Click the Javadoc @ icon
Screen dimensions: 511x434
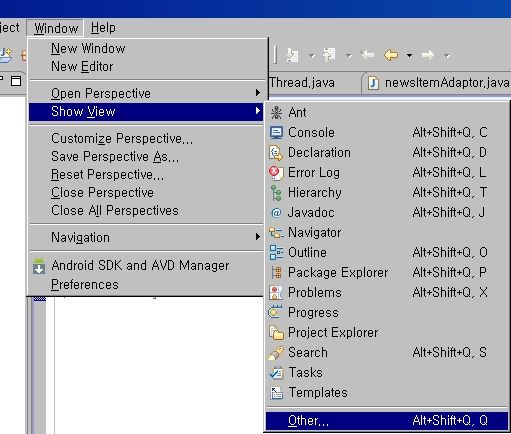[276, 213]
